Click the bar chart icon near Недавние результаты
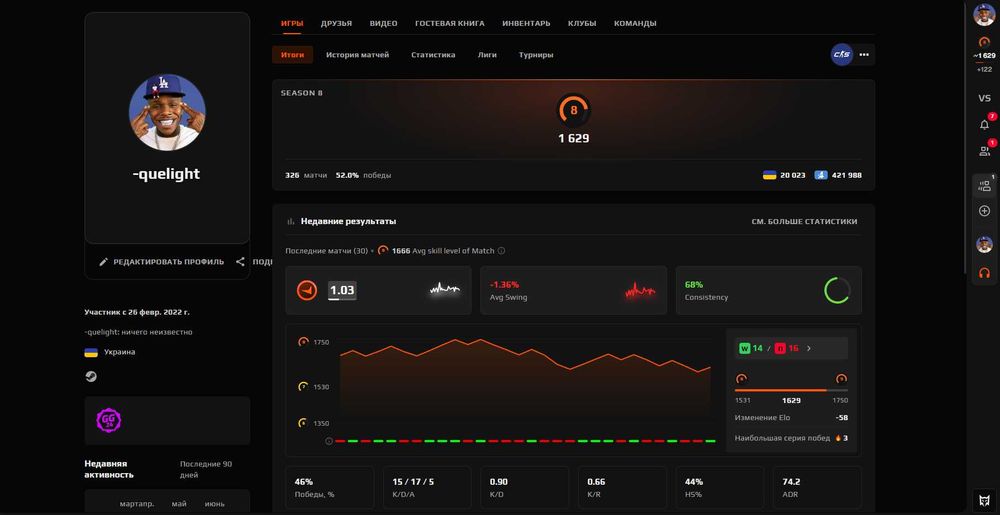The height and width of the screenshot is (515, 1000). 291,221
